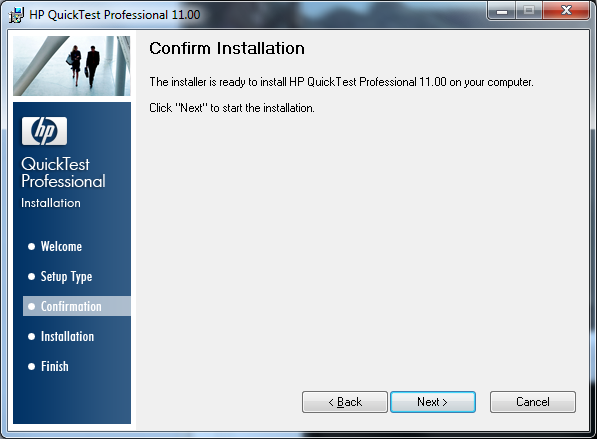Screen dimensions: 597x439
Task: Select the Setup Type step label
Action: tap(67, 277)
